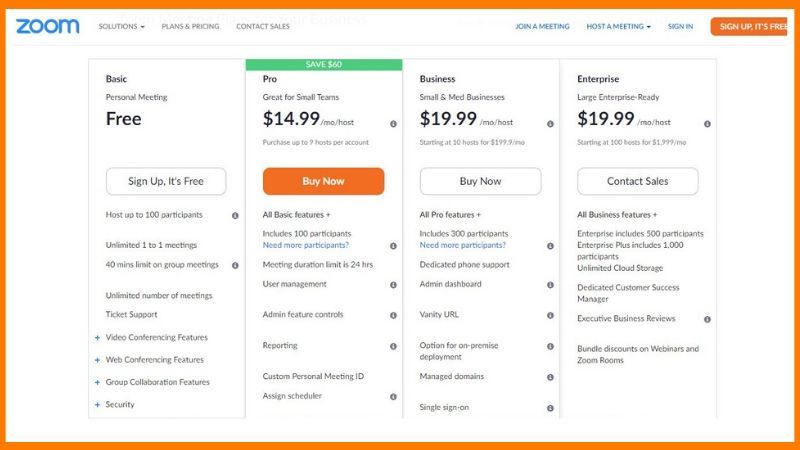Click info icon beside Pro $14.99 price

(x=393, y=124)
